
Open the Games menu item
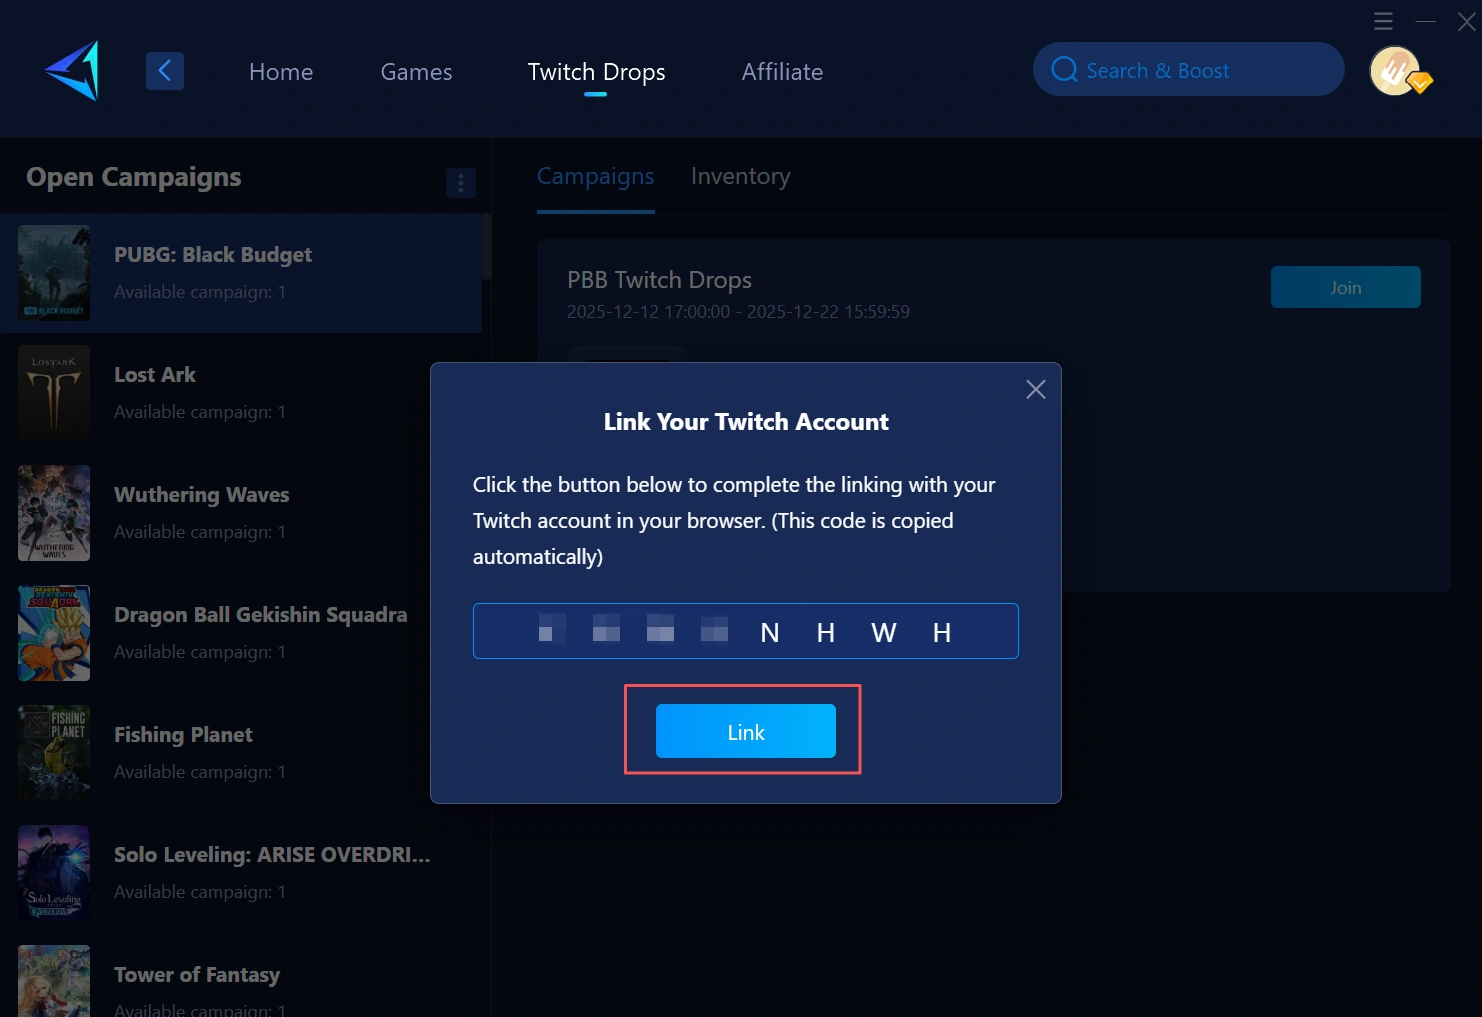pos(416,72)
